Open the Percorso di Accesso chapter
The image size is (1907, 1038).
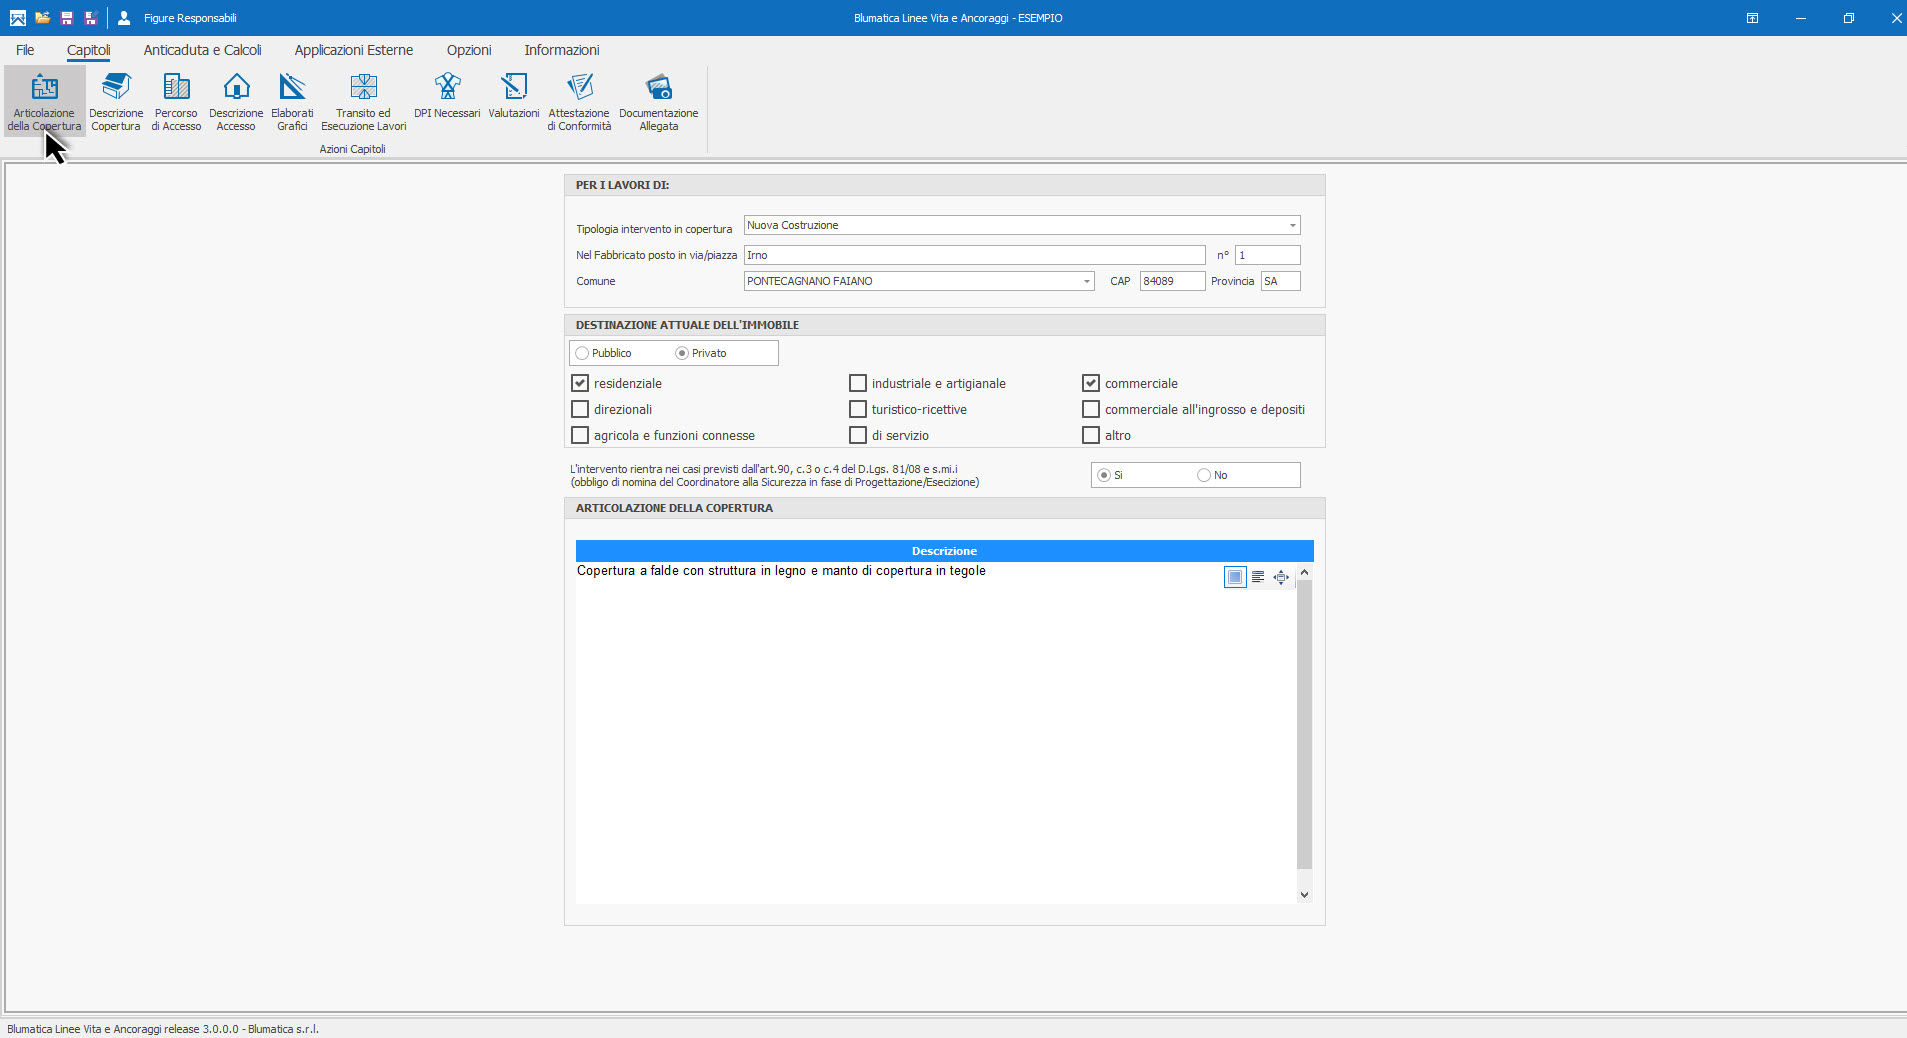click(x=176, y=101)
